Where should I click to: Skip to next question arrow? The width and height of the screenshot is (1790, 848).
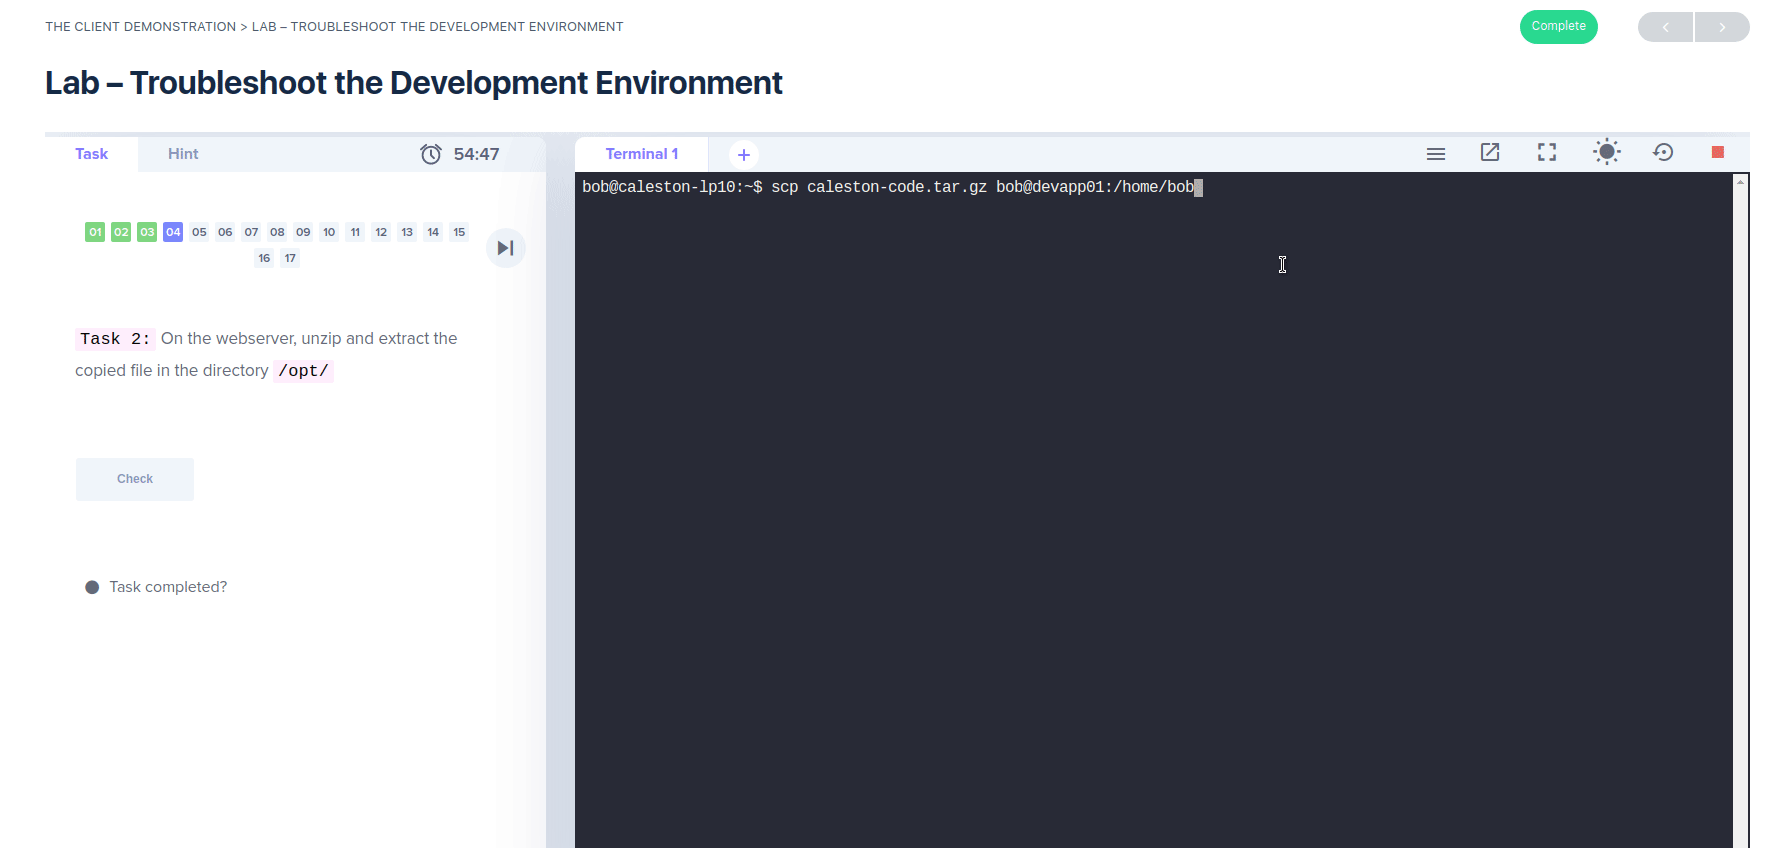[x=506, y=248]
